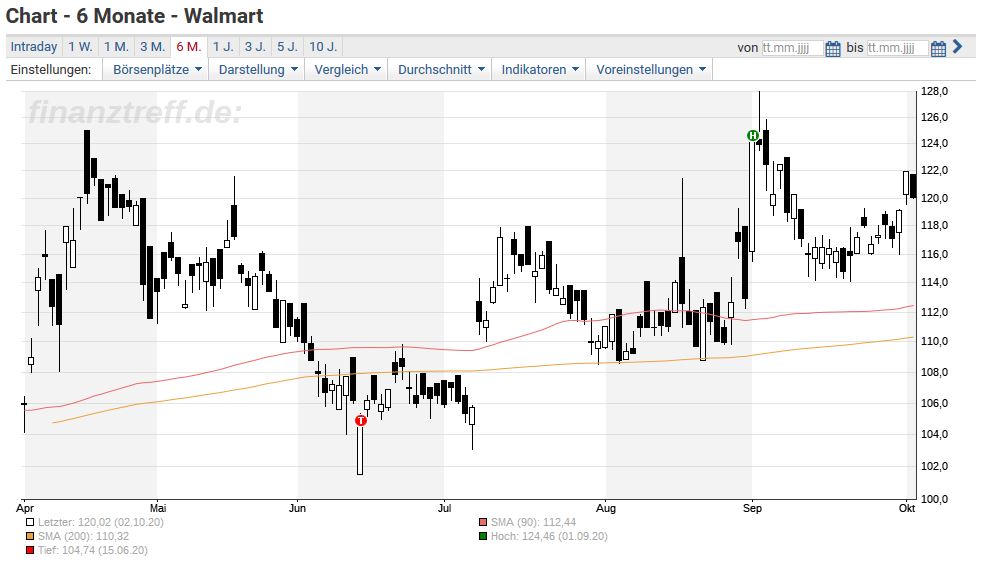Select the 3 J. timeframe
The width and height of the screenshot is (987, 565).
click(x=255, y=47)
